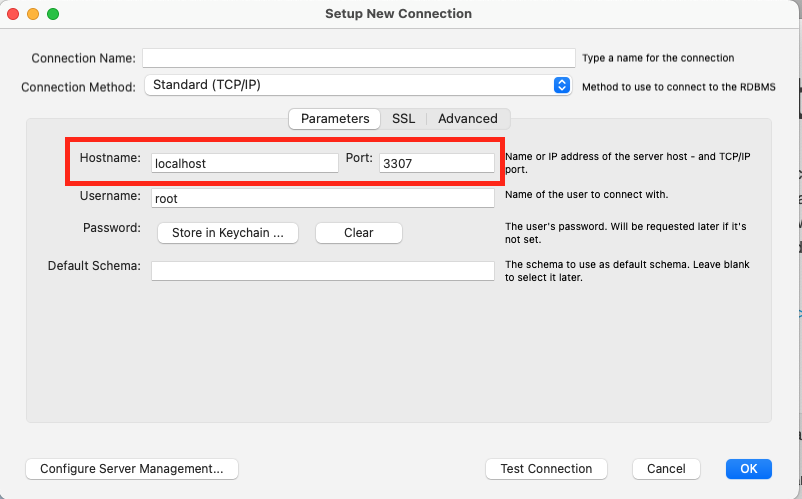802x499 pixels.
Task: Minimize the window with the yellow button
Action: [33, 14]
